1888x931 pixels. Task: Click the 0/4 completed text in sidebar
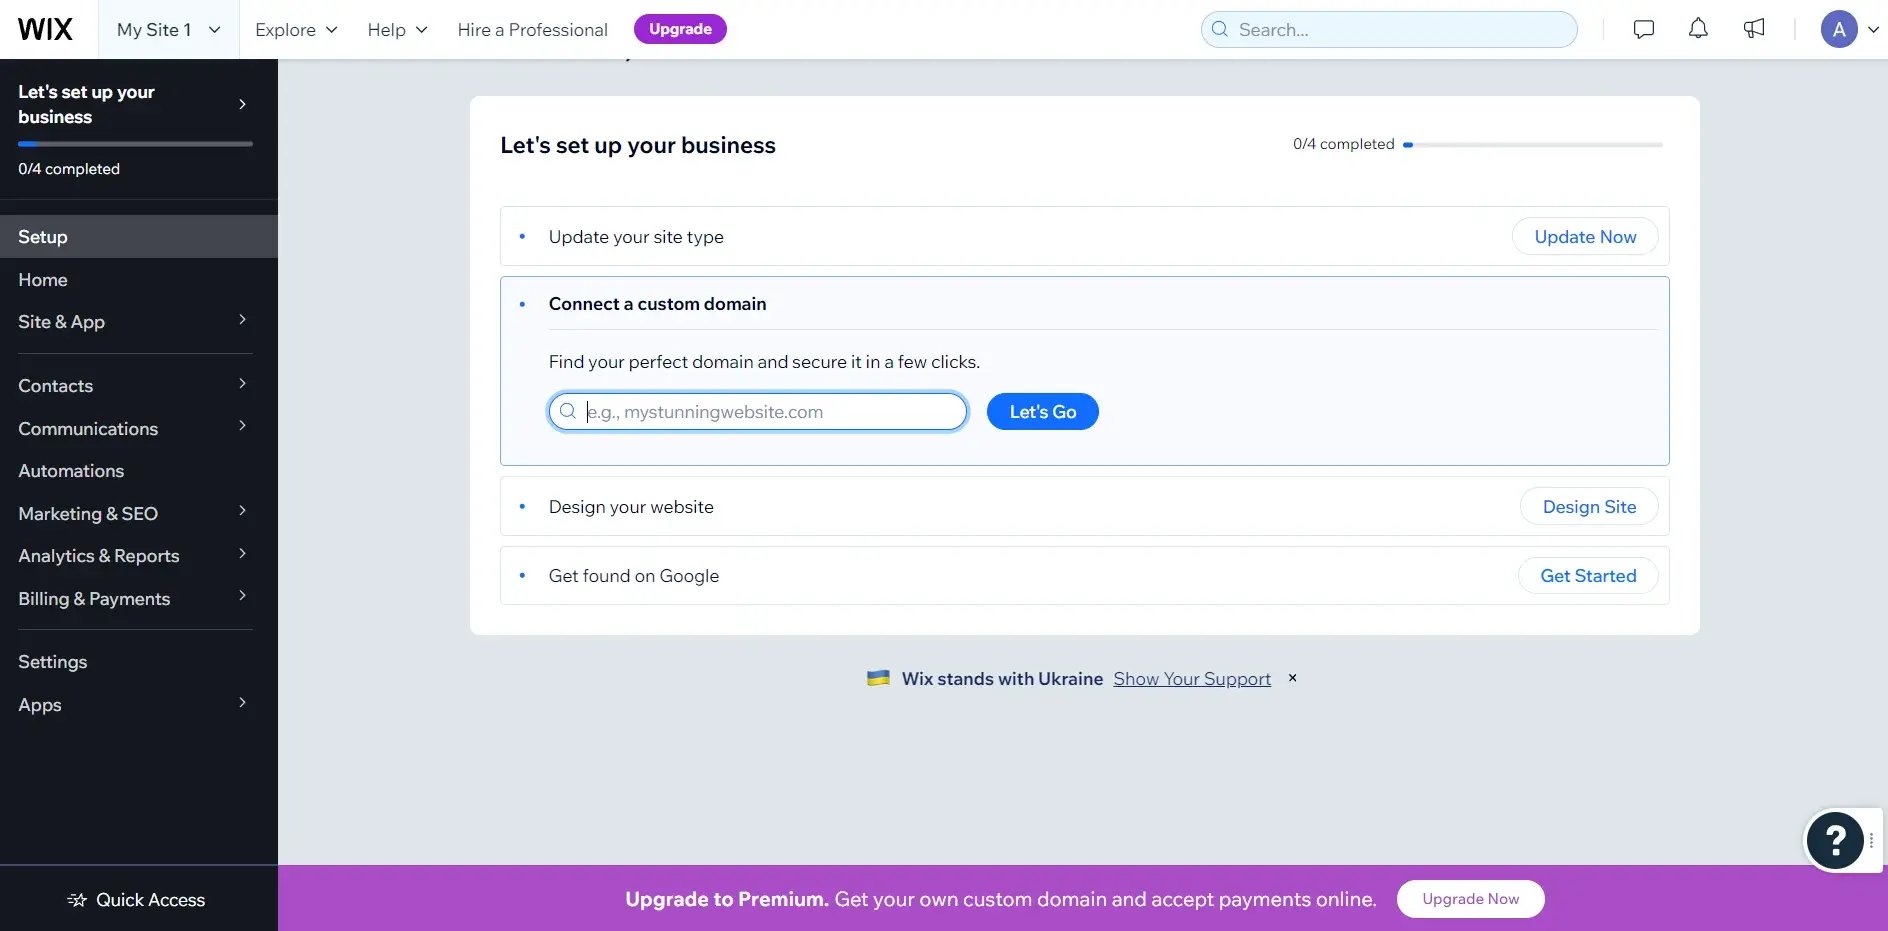[x=69, y=169]
